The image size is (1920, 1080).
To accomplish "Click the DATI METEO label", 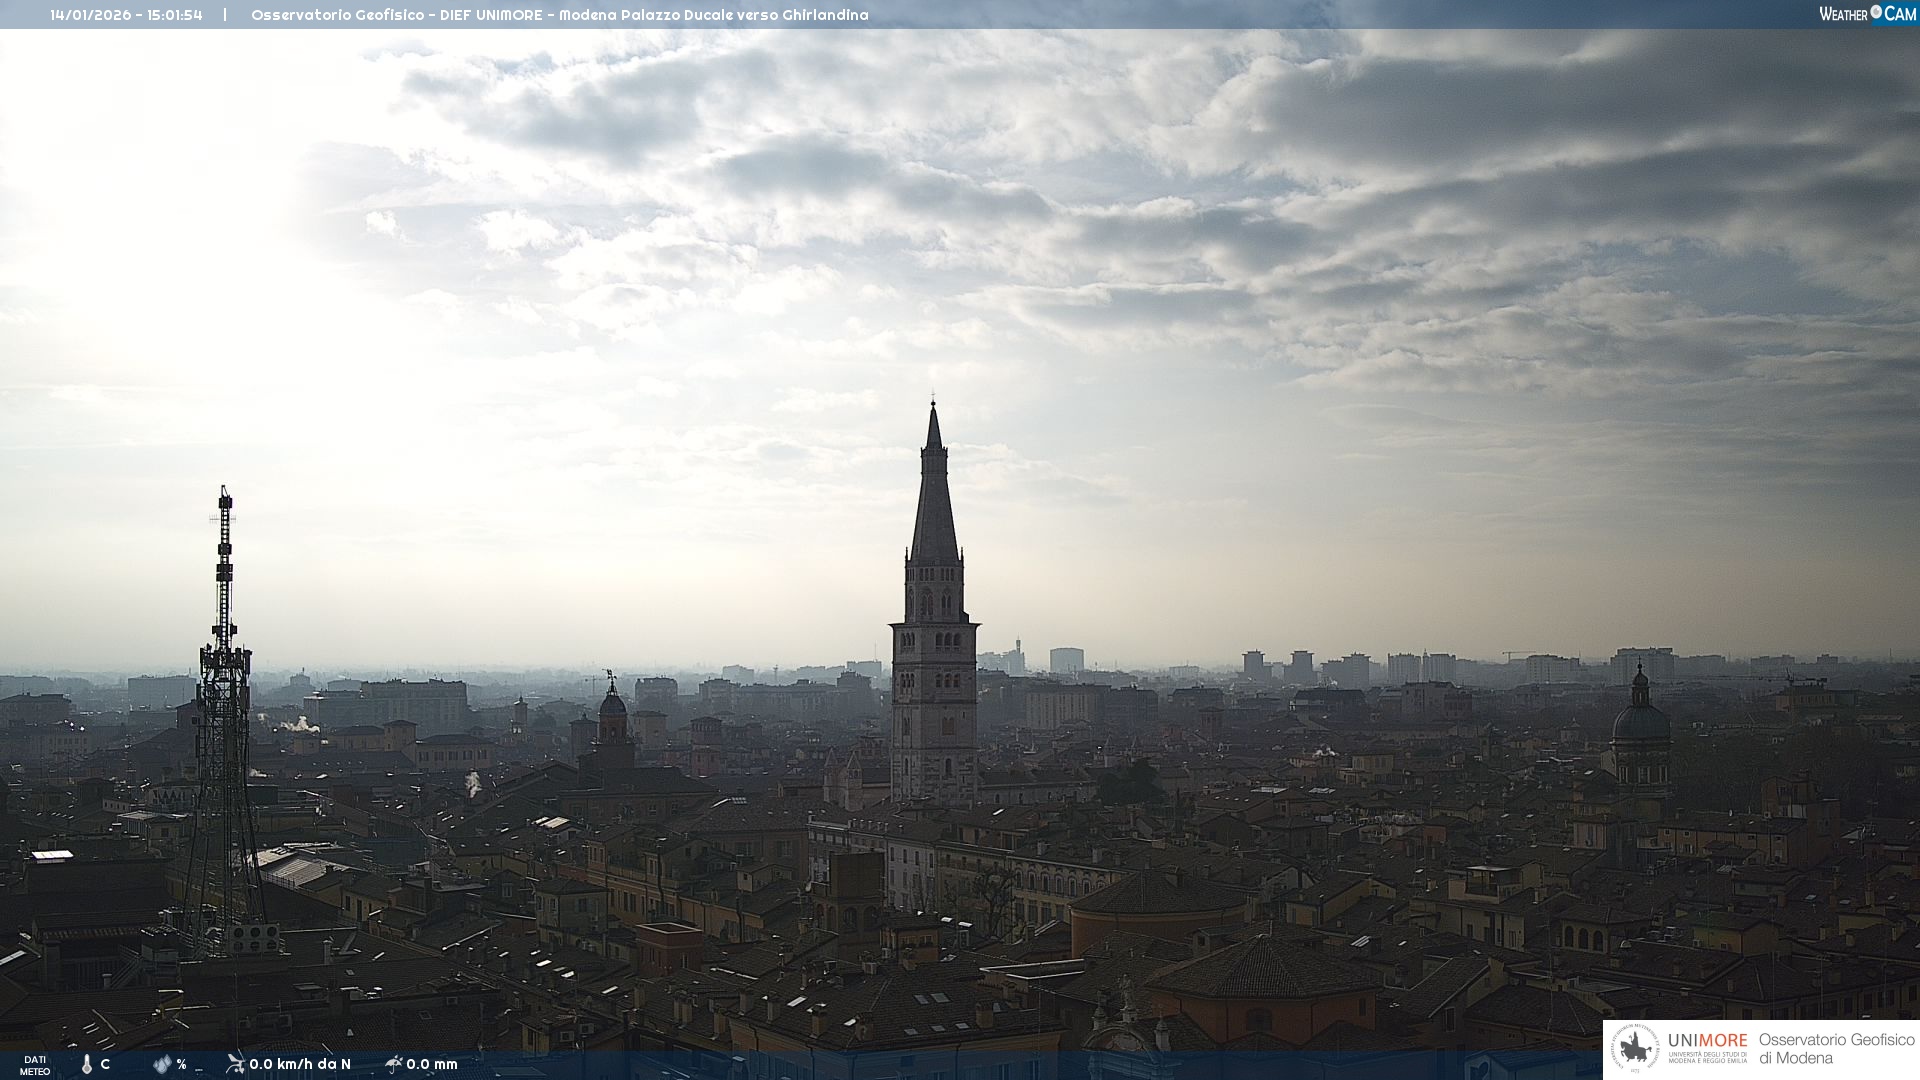I will click(35, 1065).
